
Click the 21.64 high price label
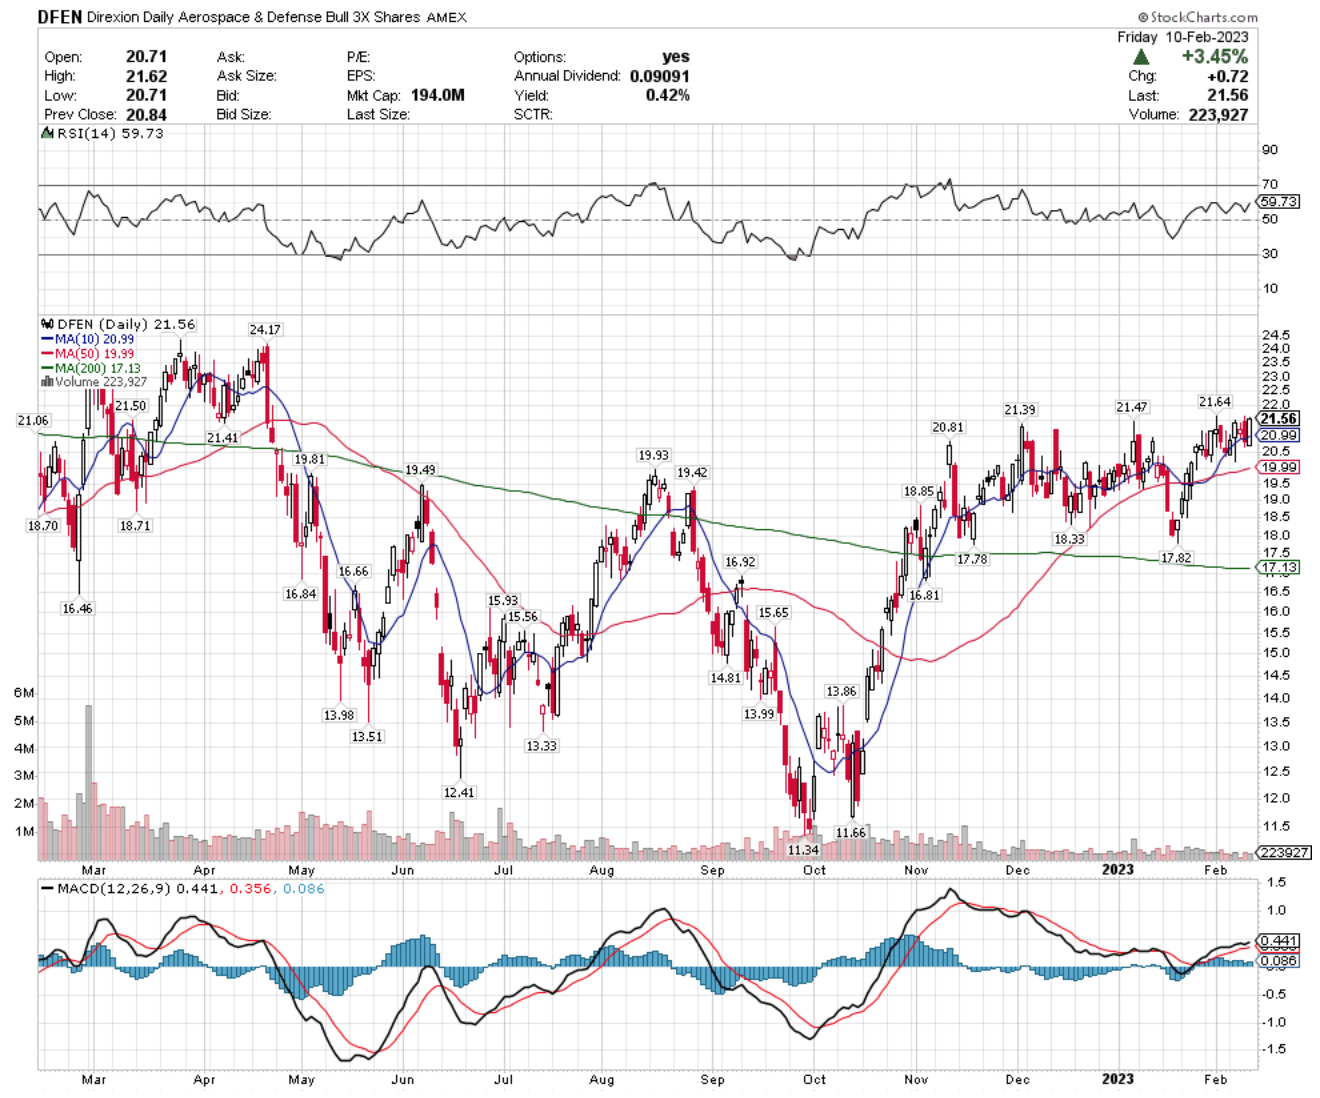(1215, 402)
